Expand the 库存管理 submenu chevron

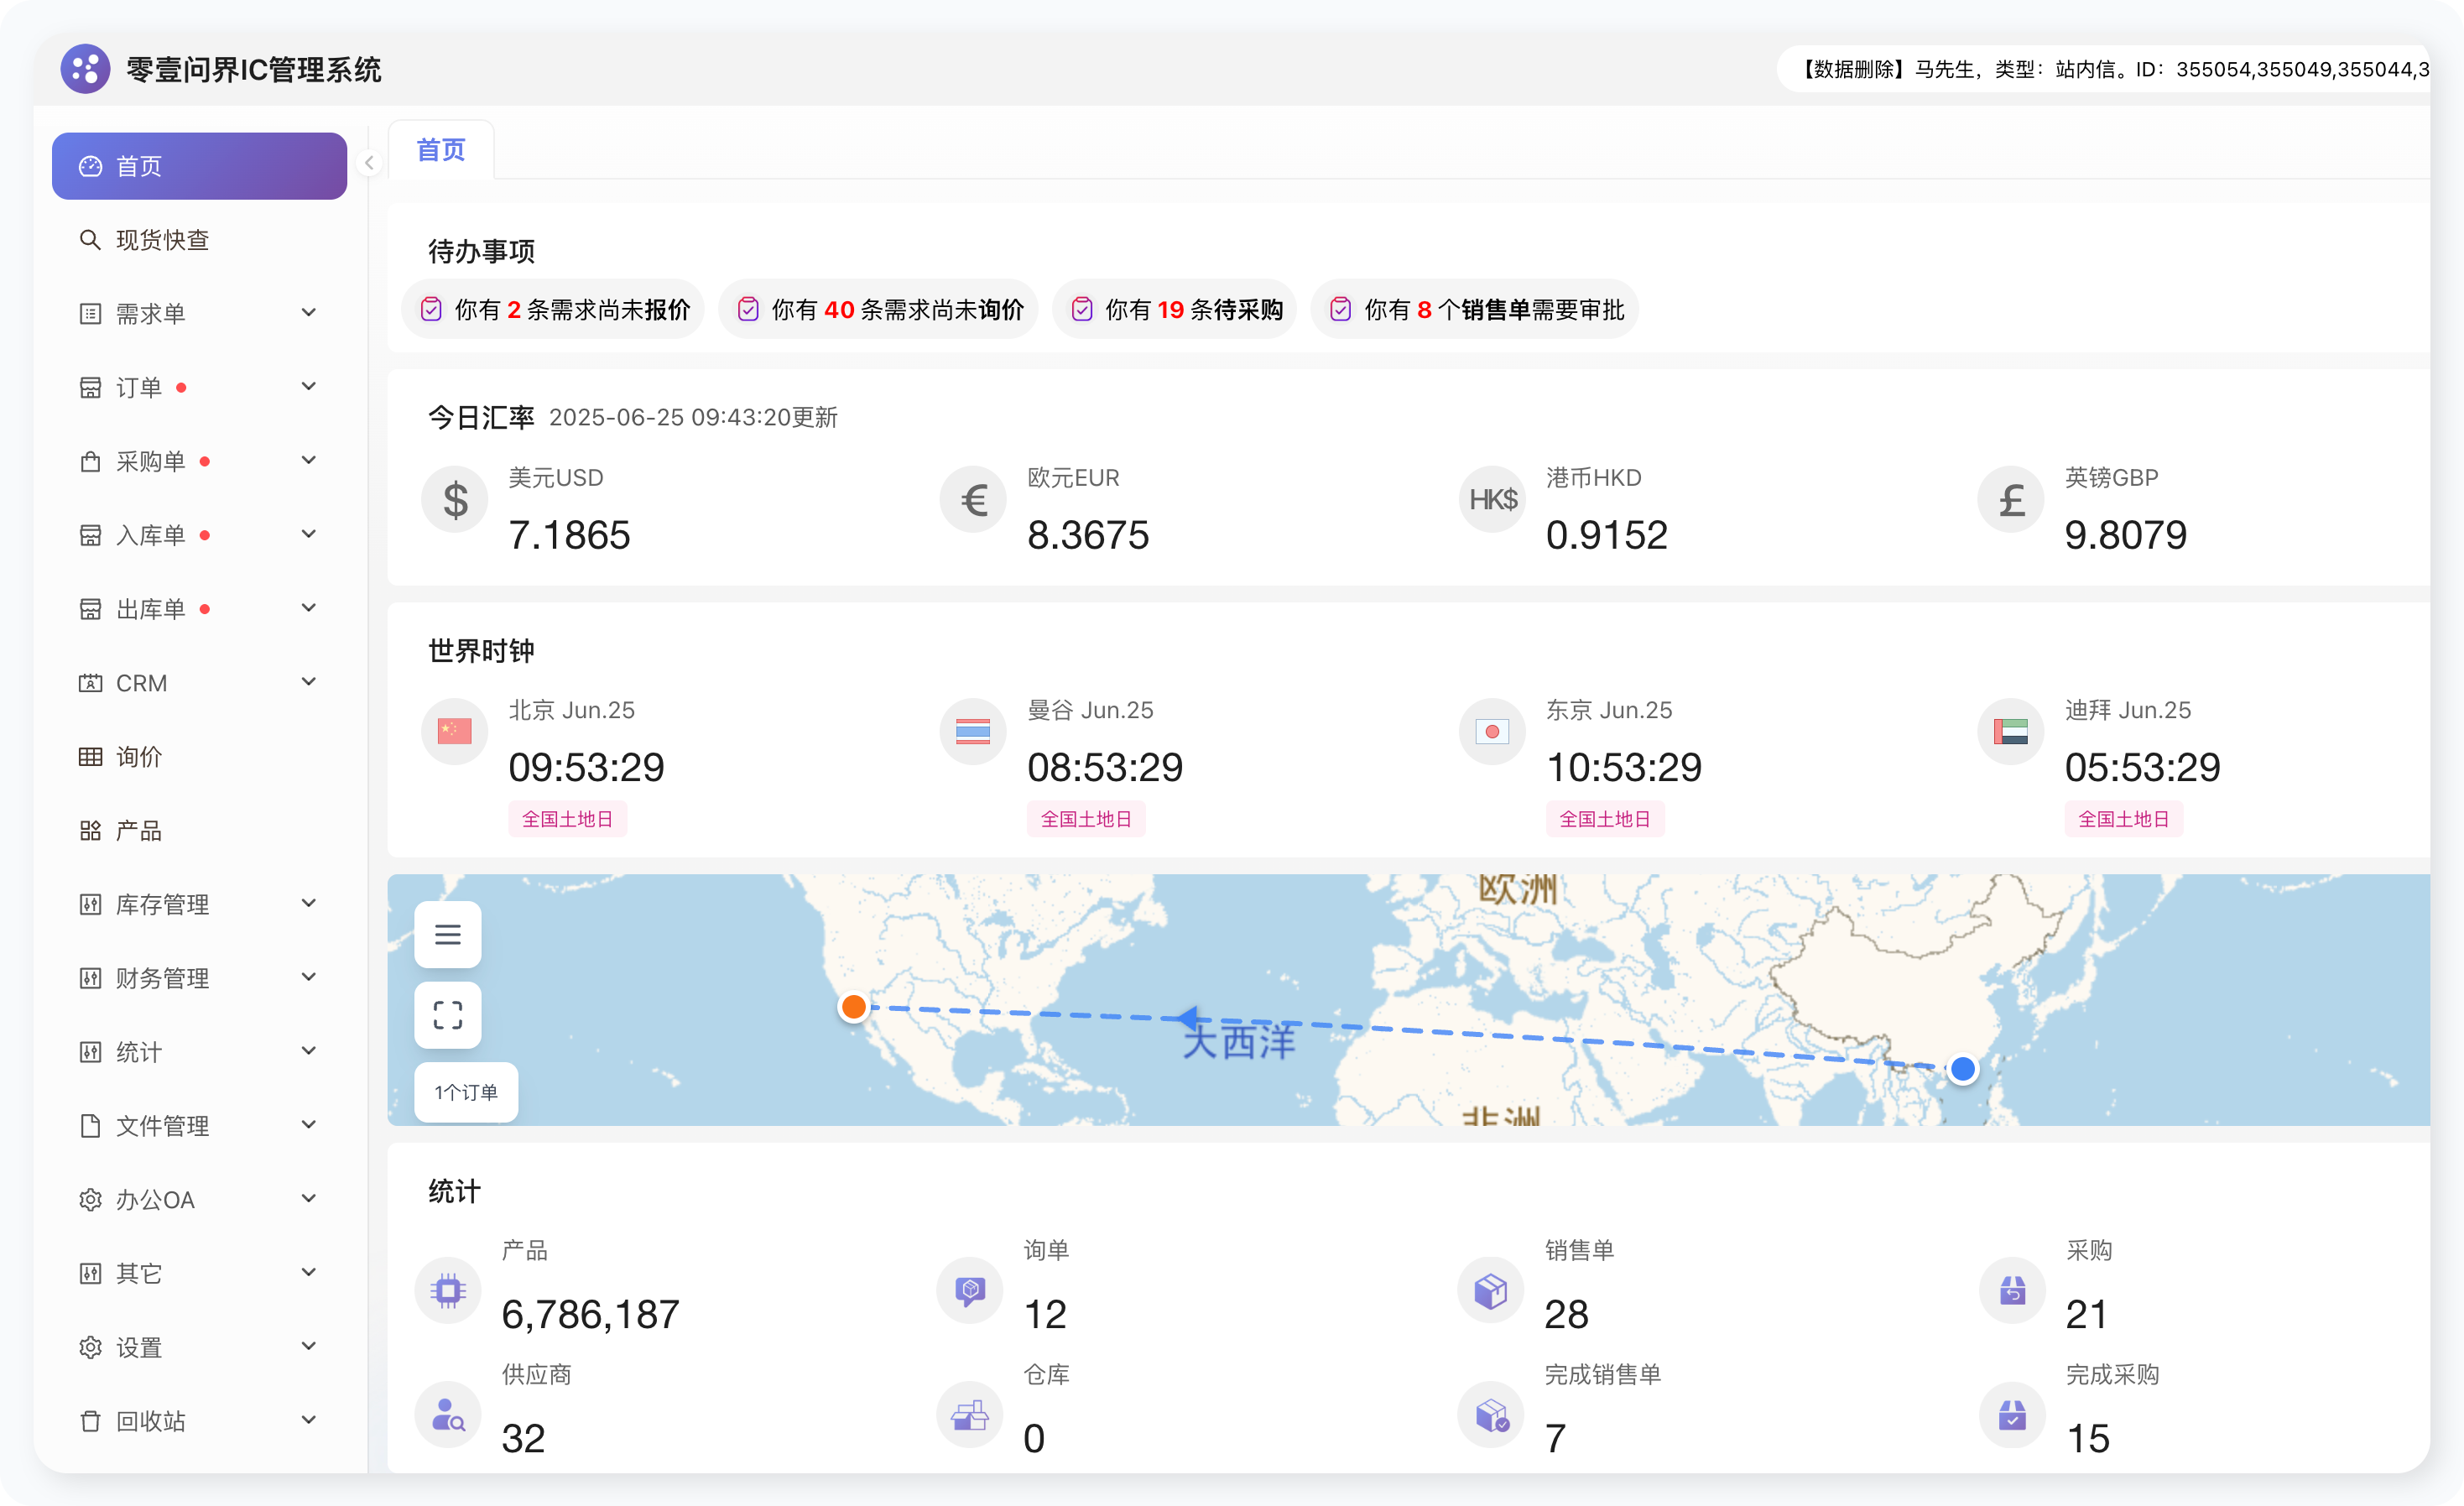click(308, 903)
